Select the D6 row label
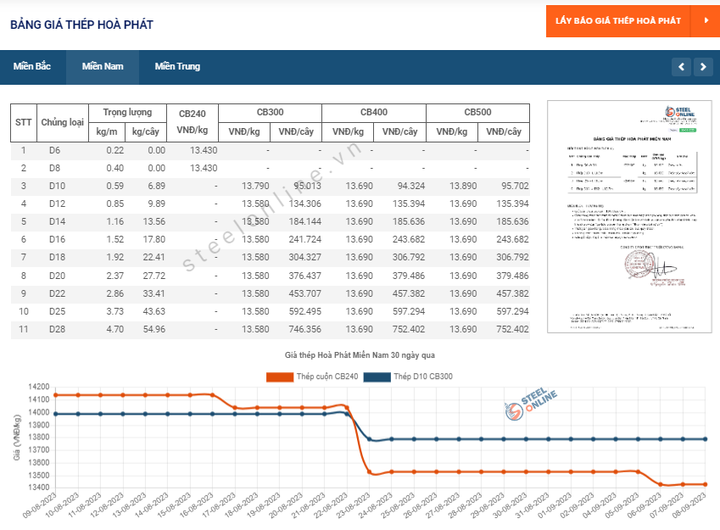This screenshot has width=720, height=530. click(x=55, y=151)
